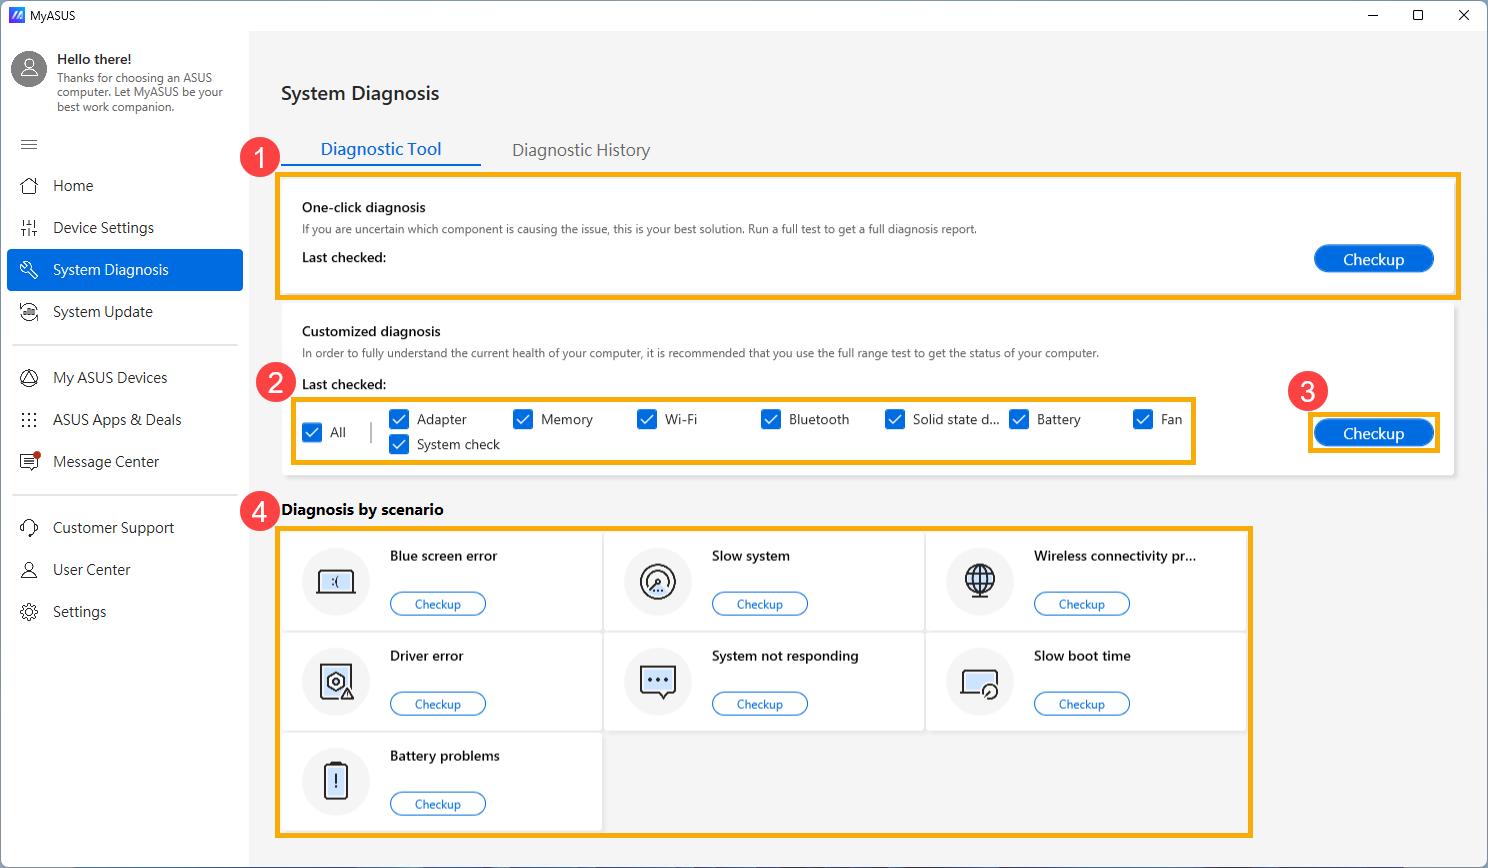Viewport: 1488px width, 868px height.
Task: Click the My ASUS Devices icon
Action: (29, 378)
